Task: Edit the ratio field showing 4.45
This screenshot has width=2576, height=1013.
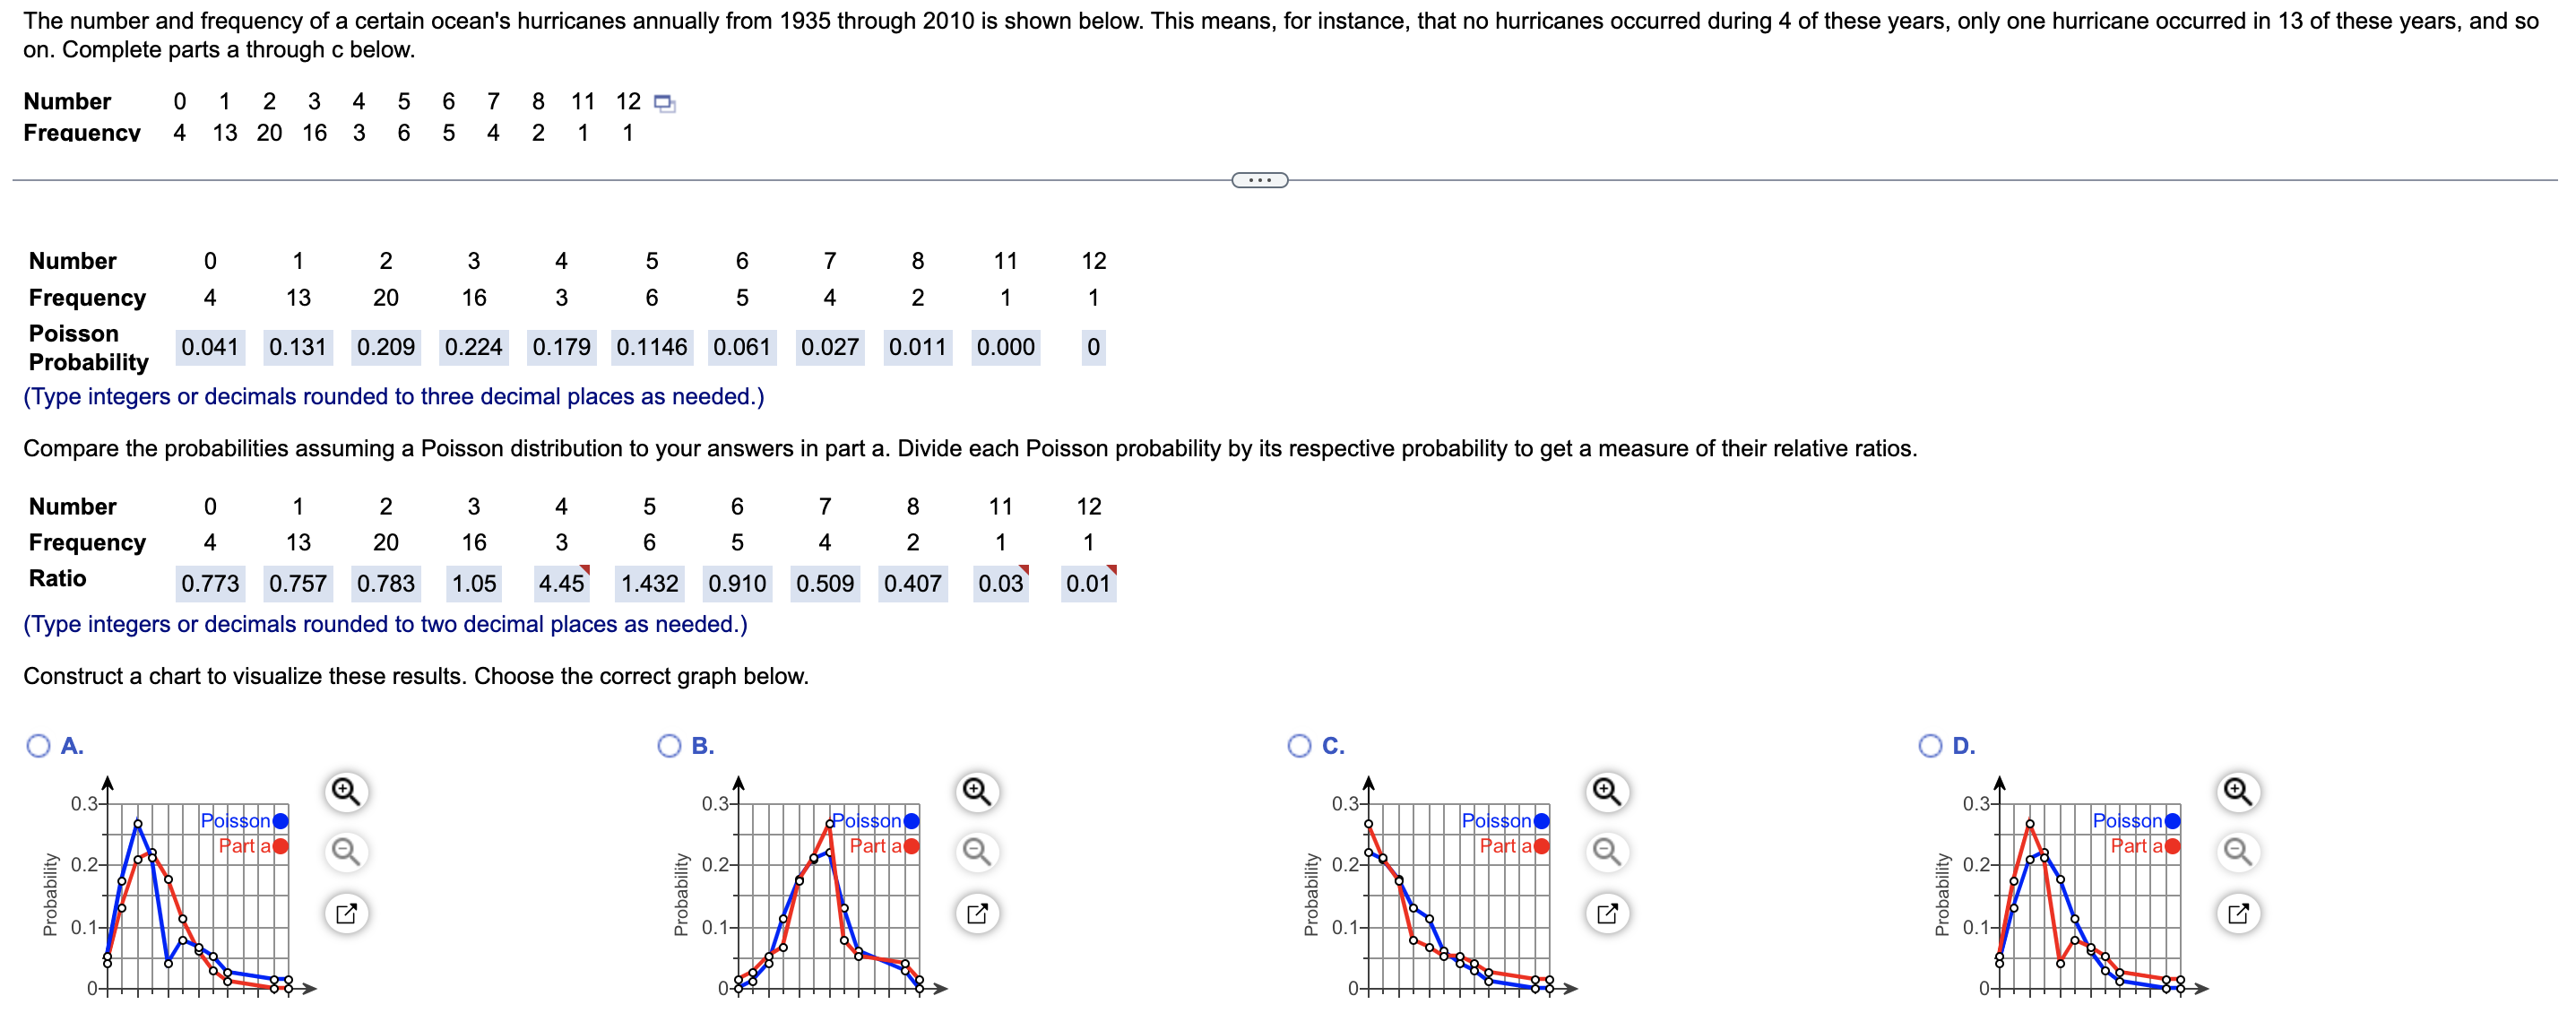Action: coord(562,584)
